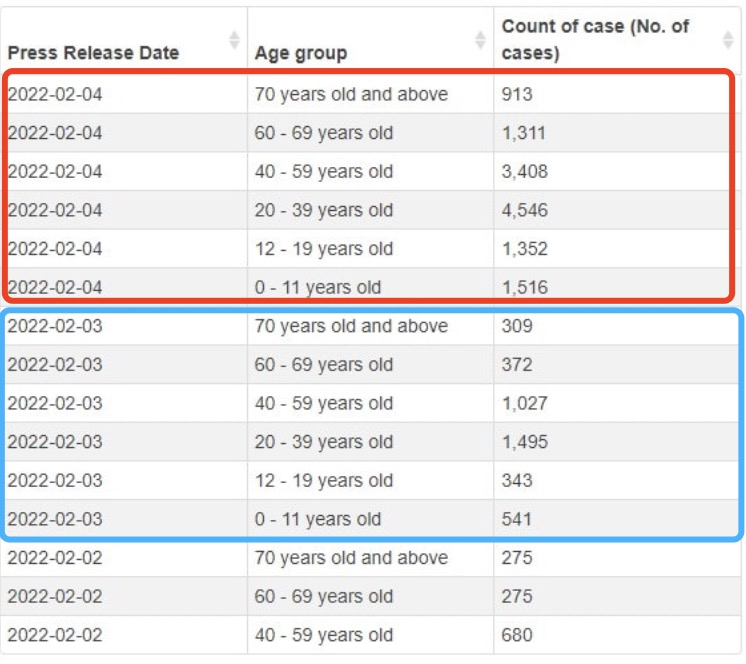Image resolution: width=746 pixels, height=664 pixels.
Task: Sort by Press Release Date column arrows
Action: tap(234, 40)
